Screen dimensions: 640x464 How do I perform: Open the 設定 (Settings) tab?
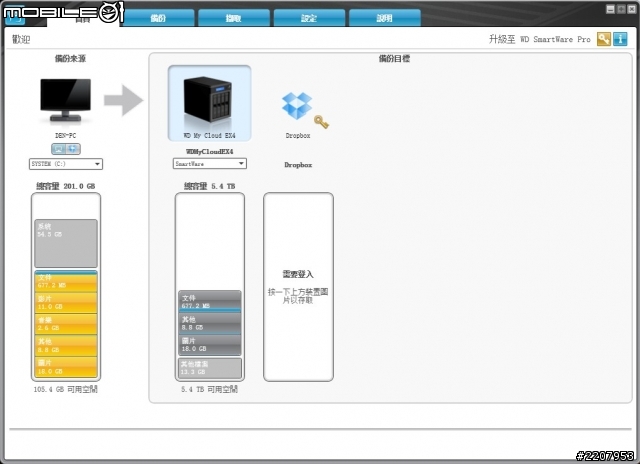[309, 18]
